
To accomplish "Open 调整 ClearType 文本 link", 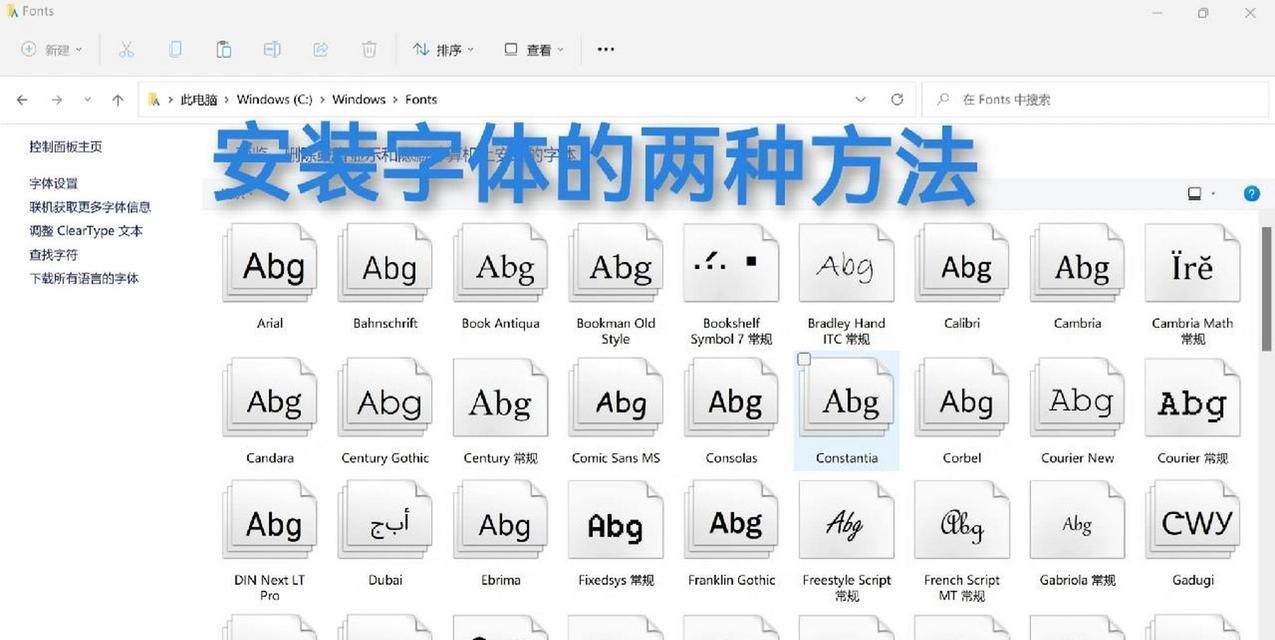I will (86, 231).
